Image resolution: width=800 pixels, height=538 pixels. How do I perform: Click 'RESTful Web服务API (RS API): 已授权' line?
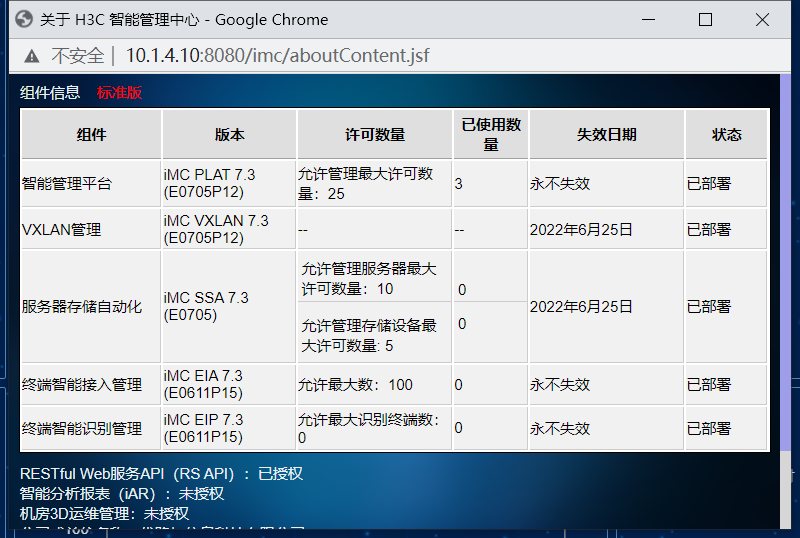tap(161, 474)
